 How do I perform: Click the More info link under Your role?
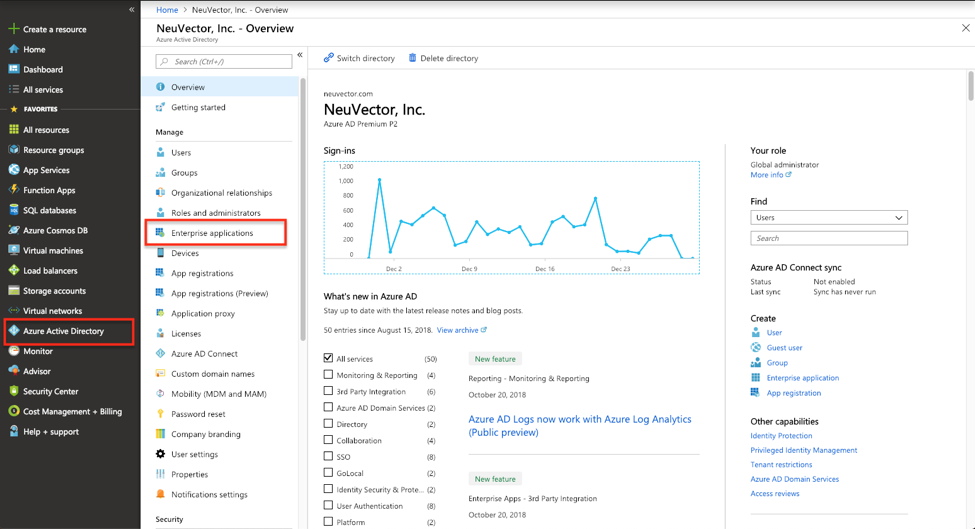coord(770,175)
